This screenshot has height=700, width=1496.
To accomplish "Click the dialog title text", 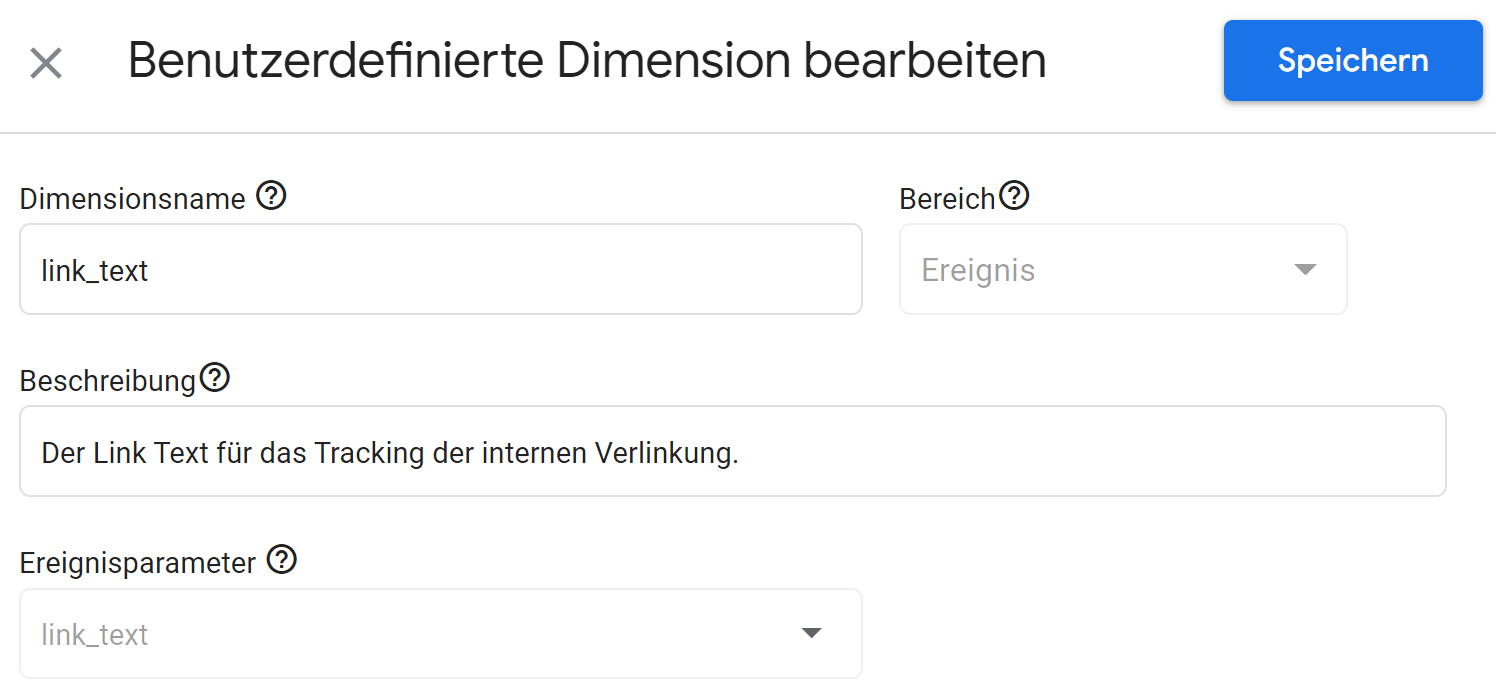I will [586, 60].
